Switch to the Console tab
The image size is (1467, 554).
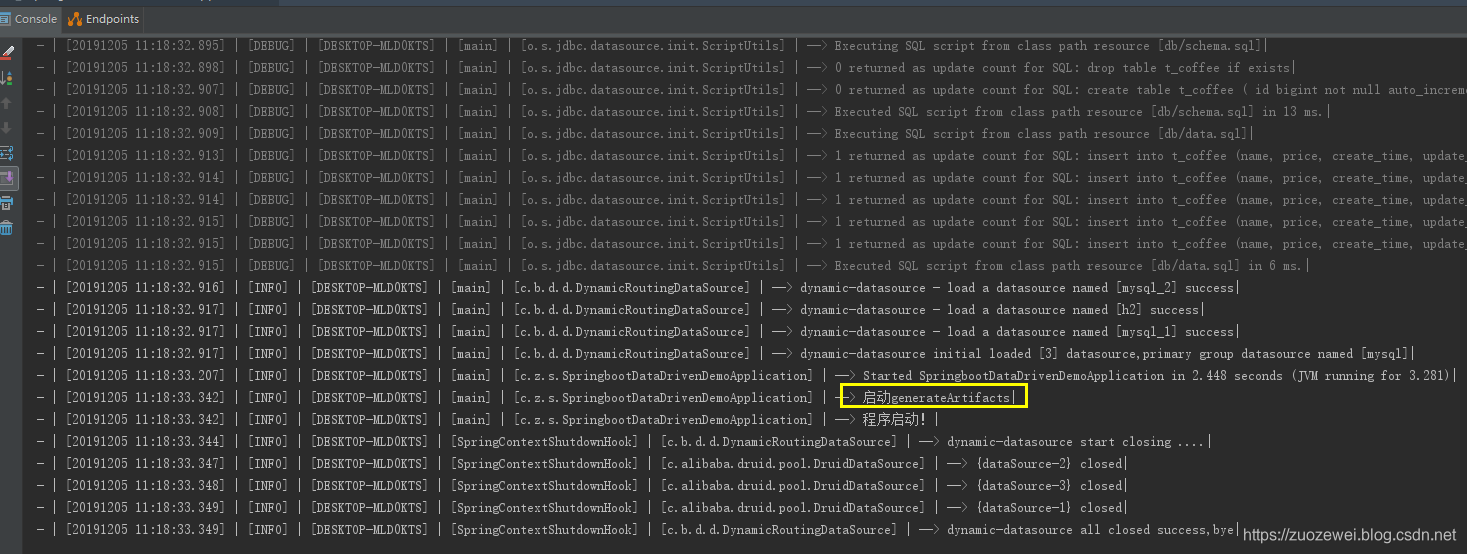coord(29,18)
